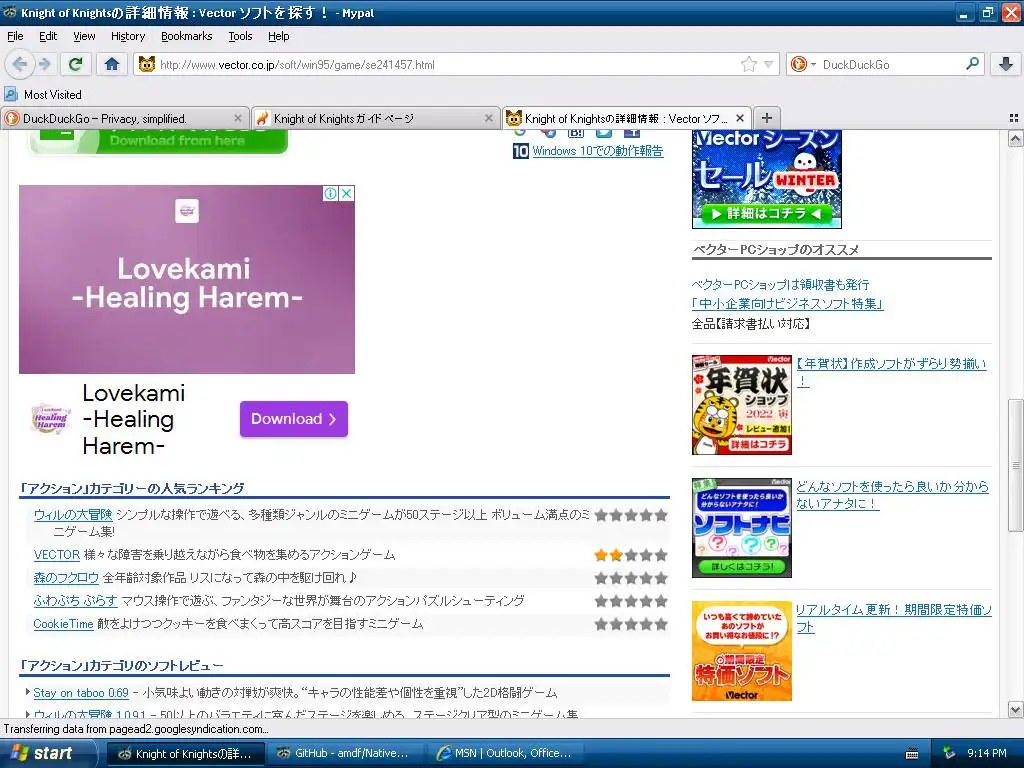The width and height of the screenshot is (1024, 768).
Task: Go forward with the forward arrow
Action: click(x=44, y=64)
